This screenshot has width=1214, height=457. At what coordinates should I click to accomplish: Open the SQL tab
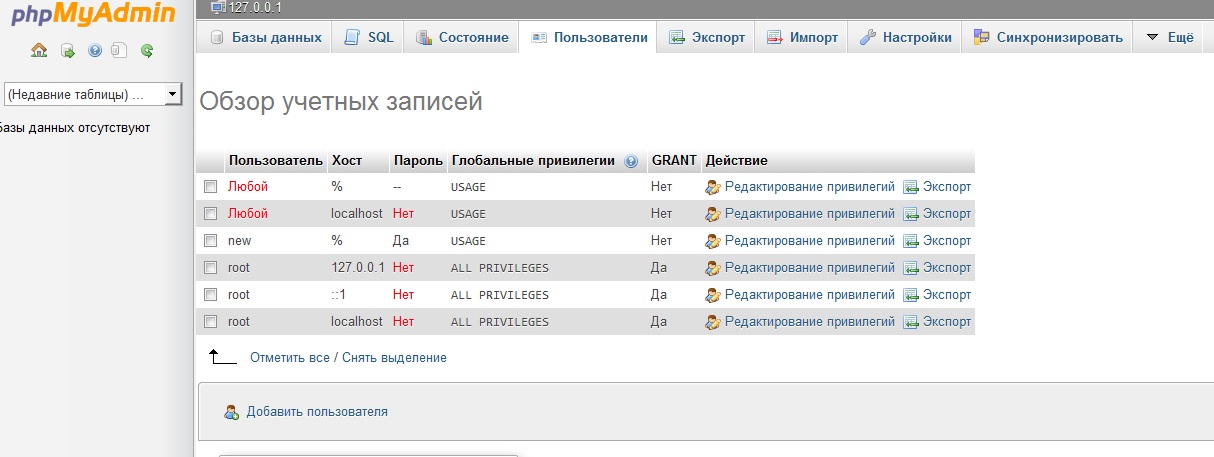pos(369,38)
